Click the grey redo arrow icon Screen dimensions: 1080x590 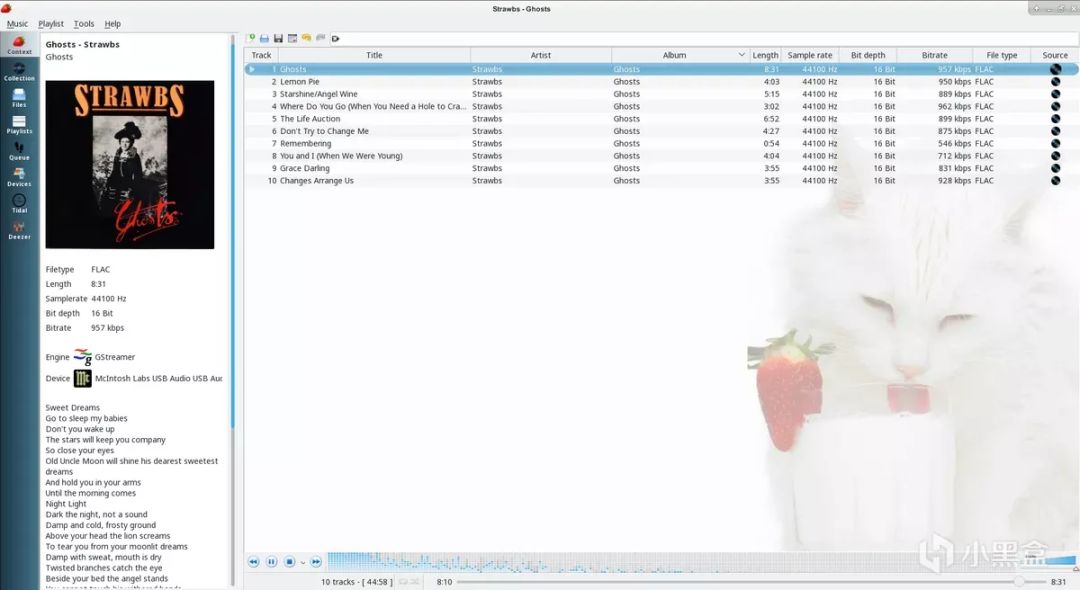click(x=320, y=38)
